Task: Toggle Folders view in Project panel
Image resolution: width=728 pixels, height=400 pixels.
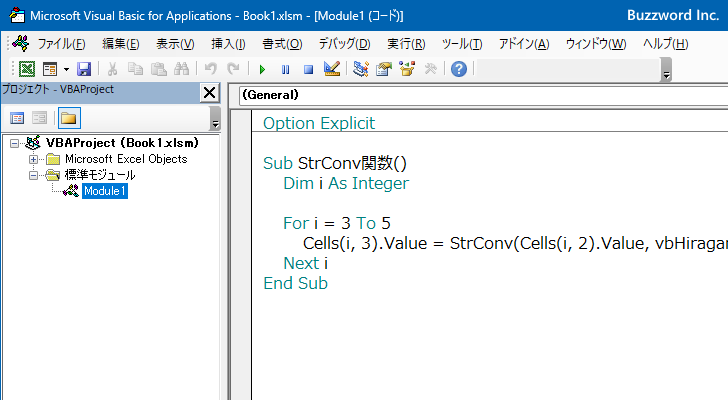Action: pyautogui.click(x=69, y=118)
